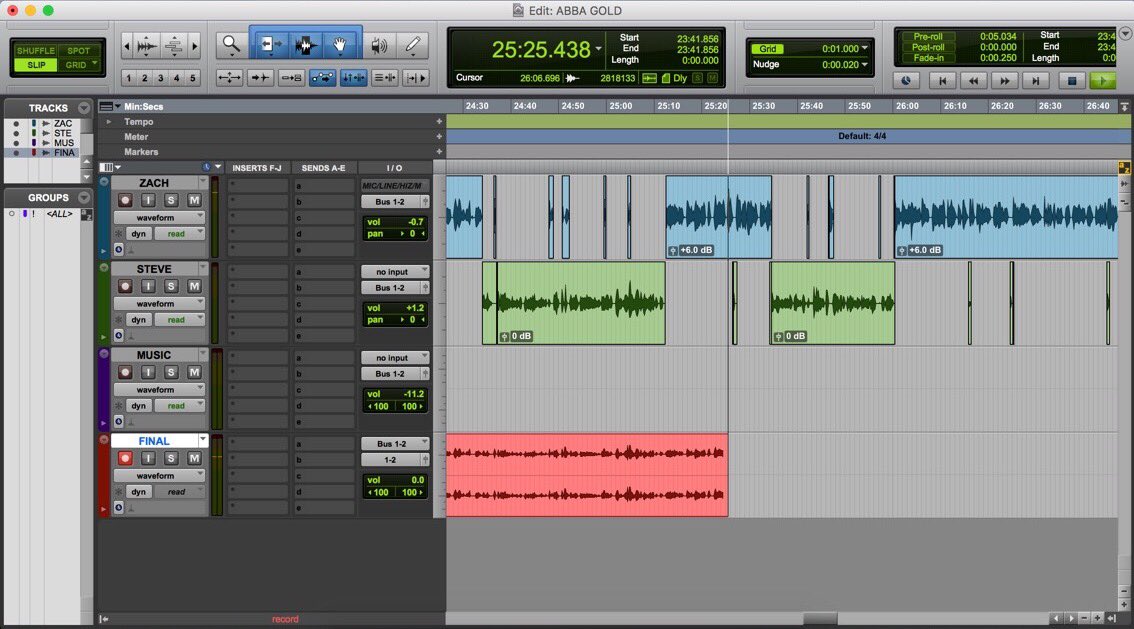Viewport: 1134px width, 629px height.
Task: Click the audio zoom waveform icon
Action: pos(147,46)
